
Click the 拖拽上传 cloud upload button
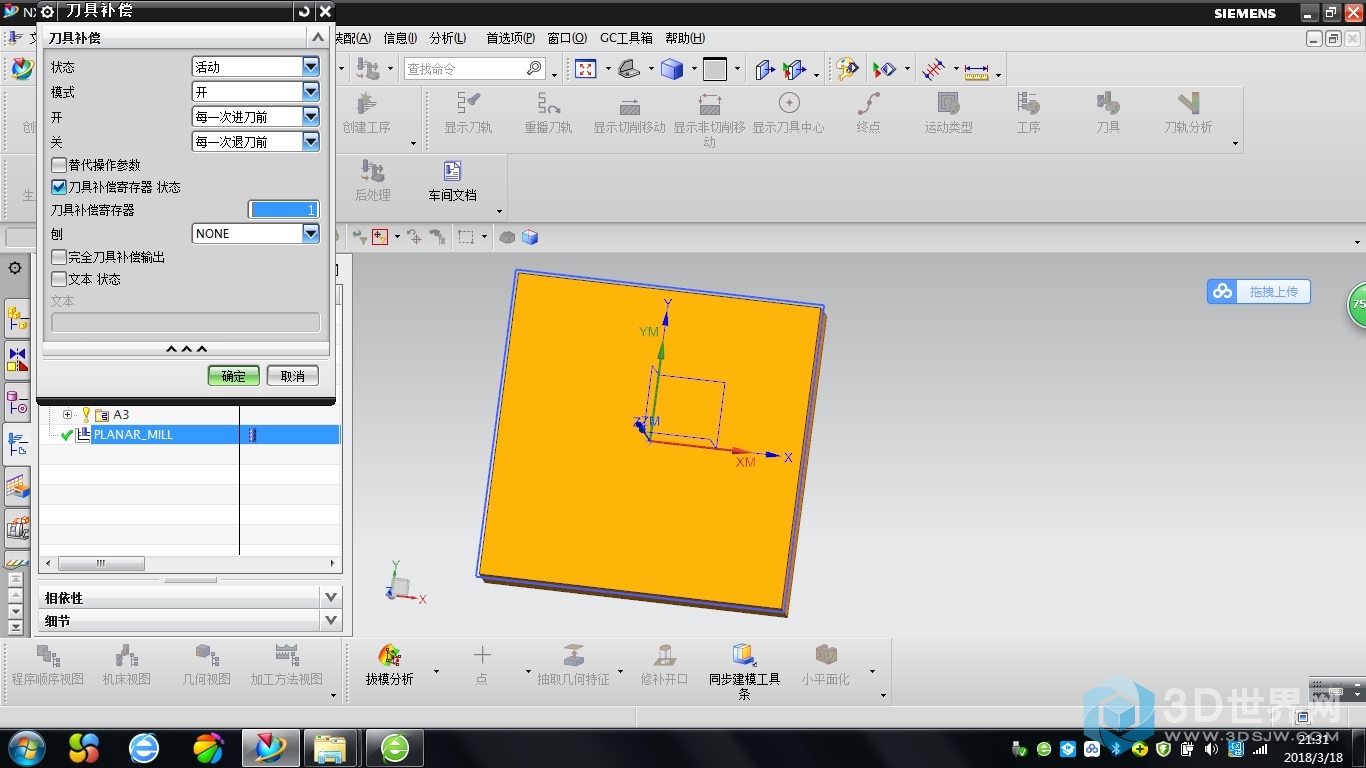[x=1259, y=292]
